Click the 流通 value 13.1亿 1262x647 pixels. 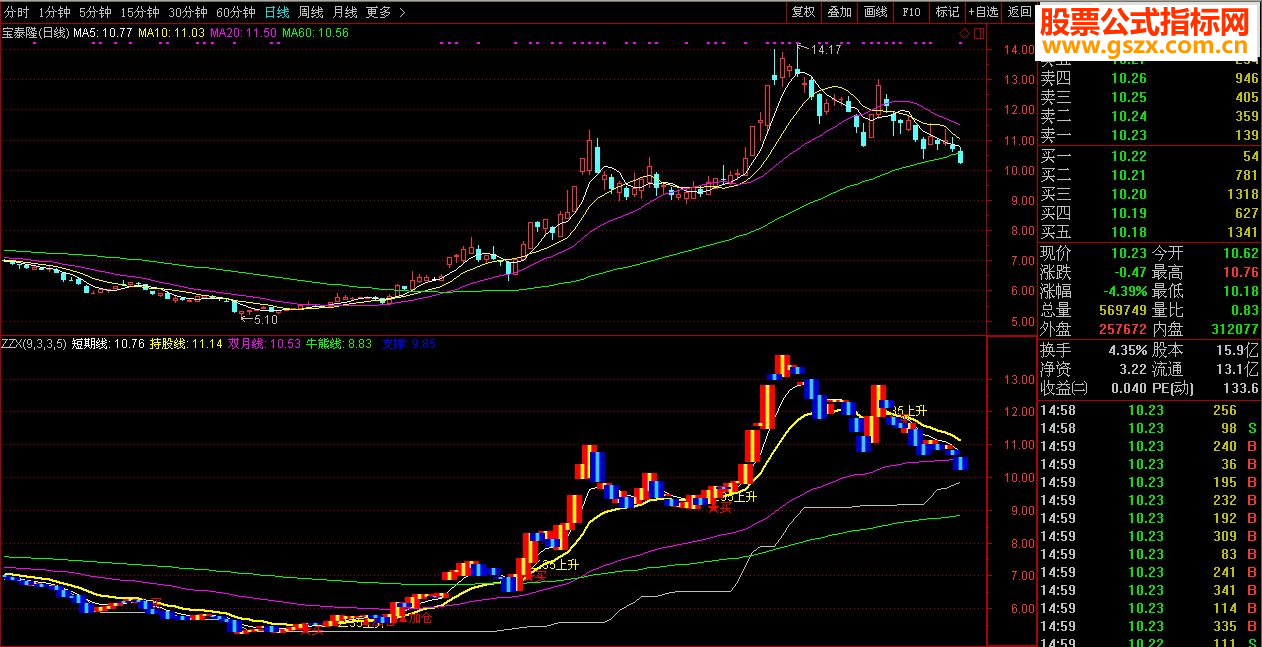[x=1237, y=369]
